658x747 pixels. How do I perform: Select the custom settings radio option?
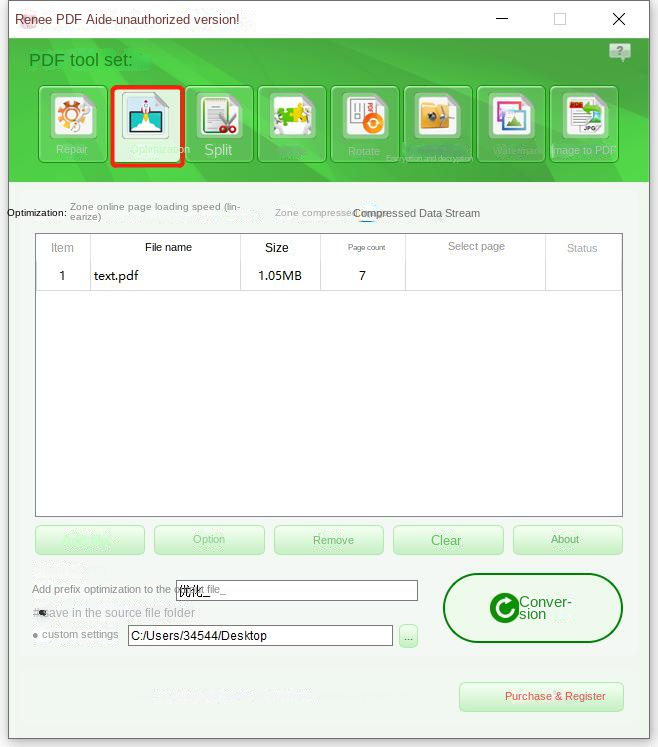click(x=36, y=635)
